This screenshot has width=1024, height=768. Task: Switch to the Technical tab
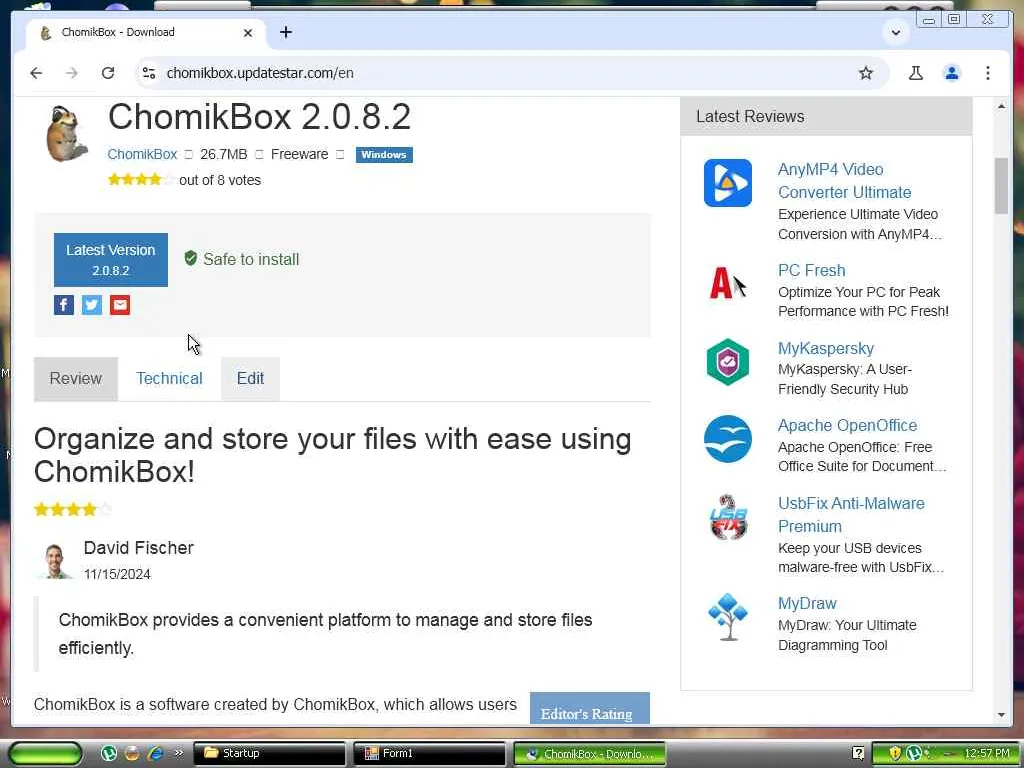pyautogui.click(x=169, y=379)
